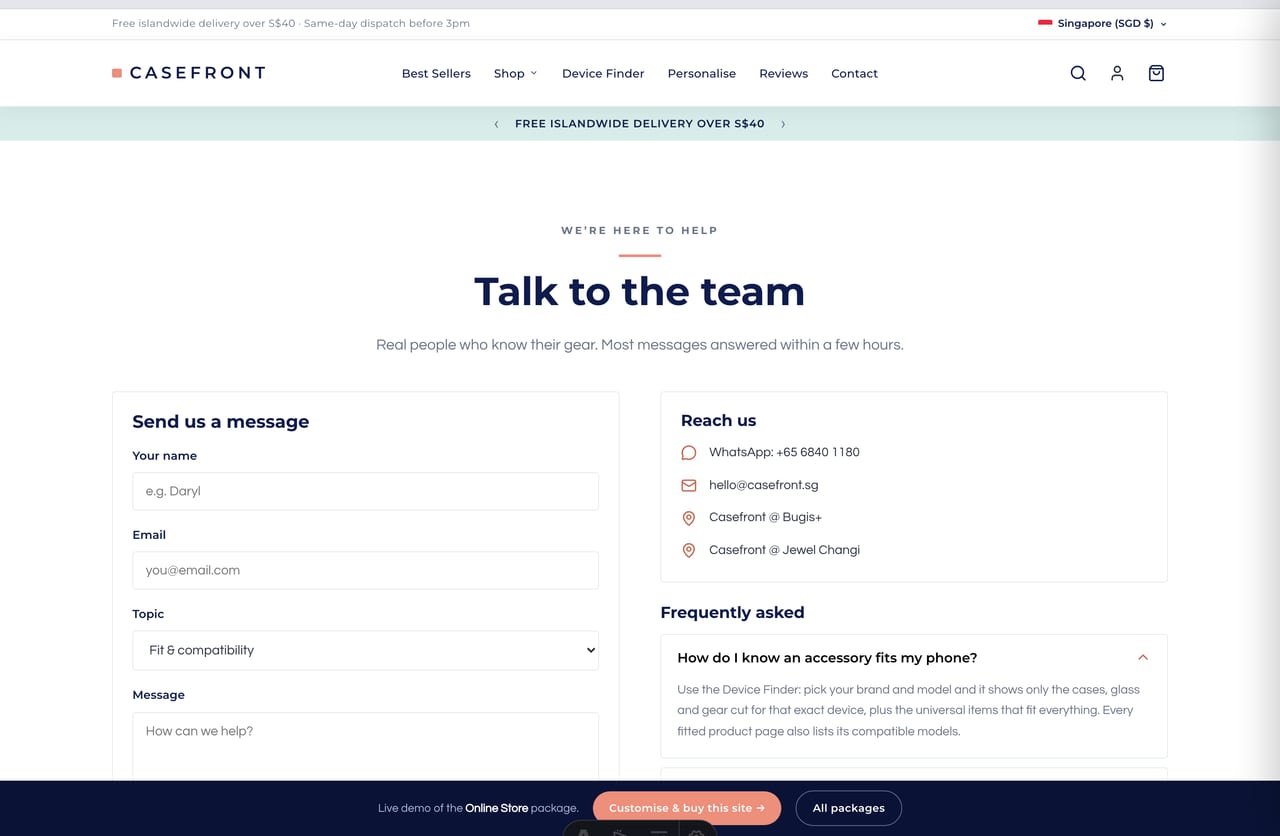
Task: Open the account user icon
Action: pyautogui.click(x=1117, y=73)
